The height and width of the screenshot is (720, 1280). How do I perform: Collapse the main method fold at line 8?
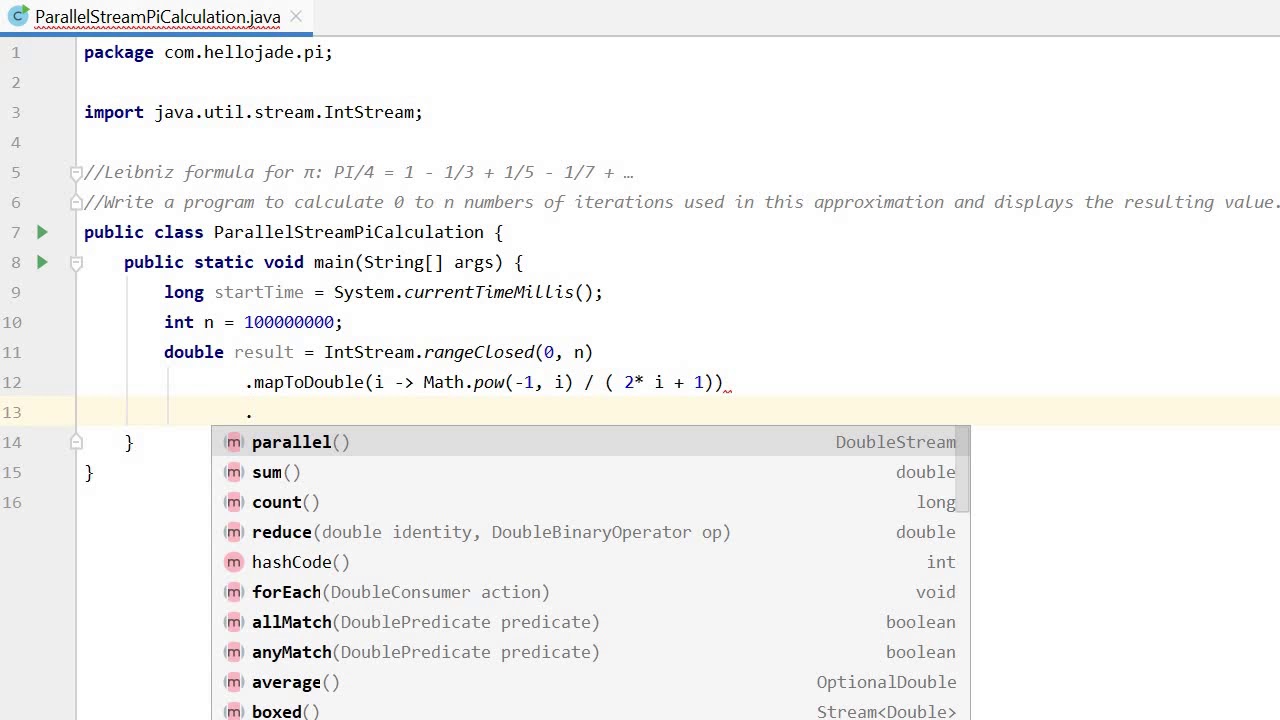coord(76,263)
